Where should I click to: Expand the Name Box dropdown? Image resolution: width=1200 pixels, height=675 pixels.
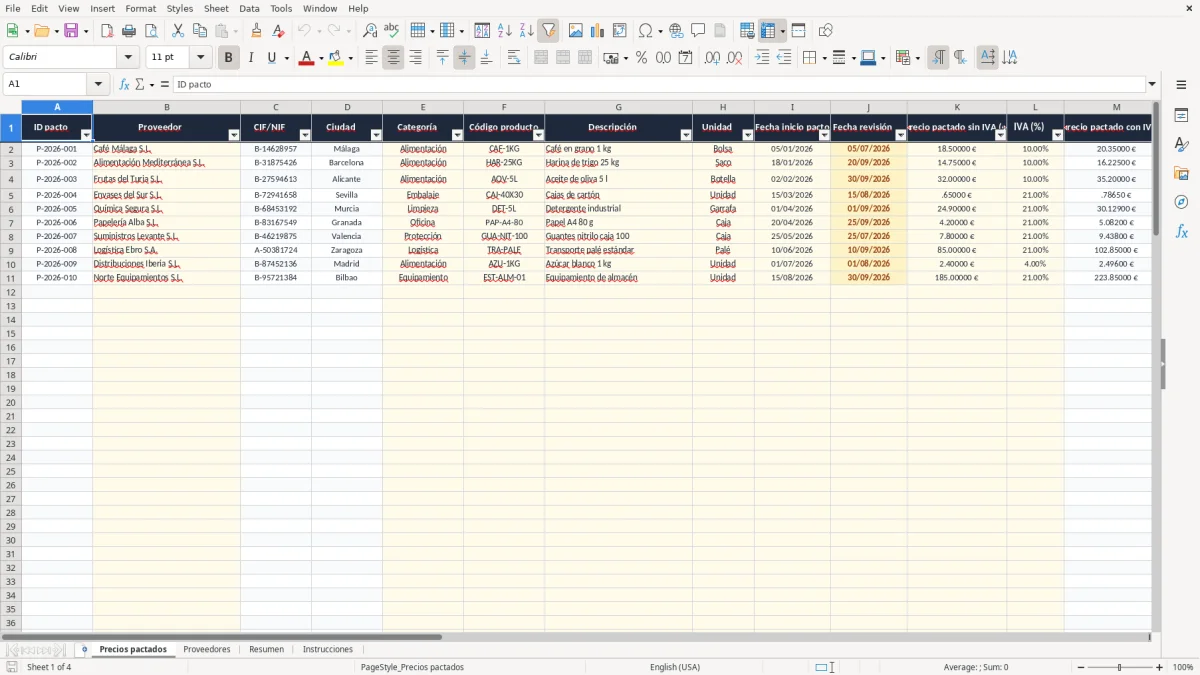[x=98, y=84]
